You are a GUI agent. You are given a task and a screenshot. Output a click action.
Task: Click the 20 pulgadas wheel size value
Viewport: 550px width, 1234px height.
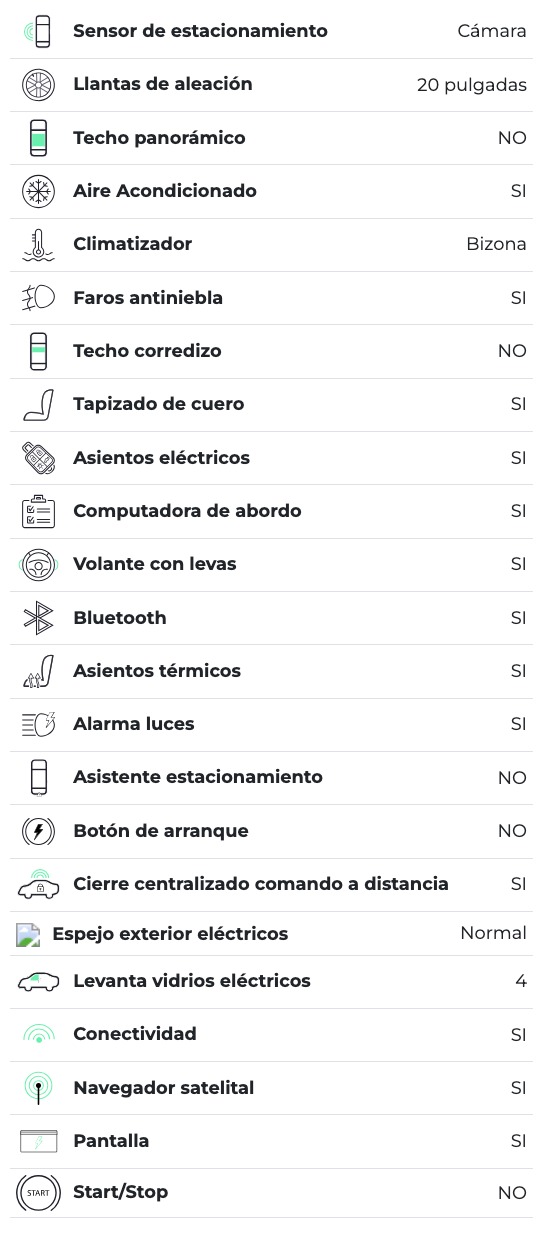pos(472,85)
